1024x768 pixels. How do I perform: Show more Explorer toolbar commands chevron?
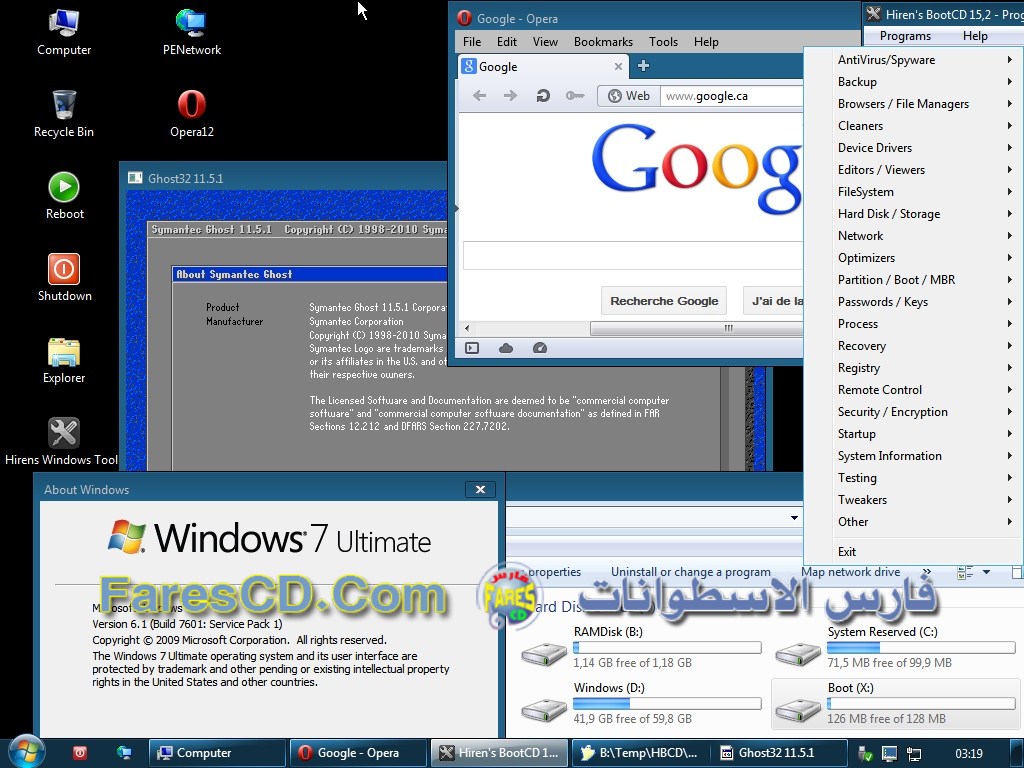pos(927,572)
